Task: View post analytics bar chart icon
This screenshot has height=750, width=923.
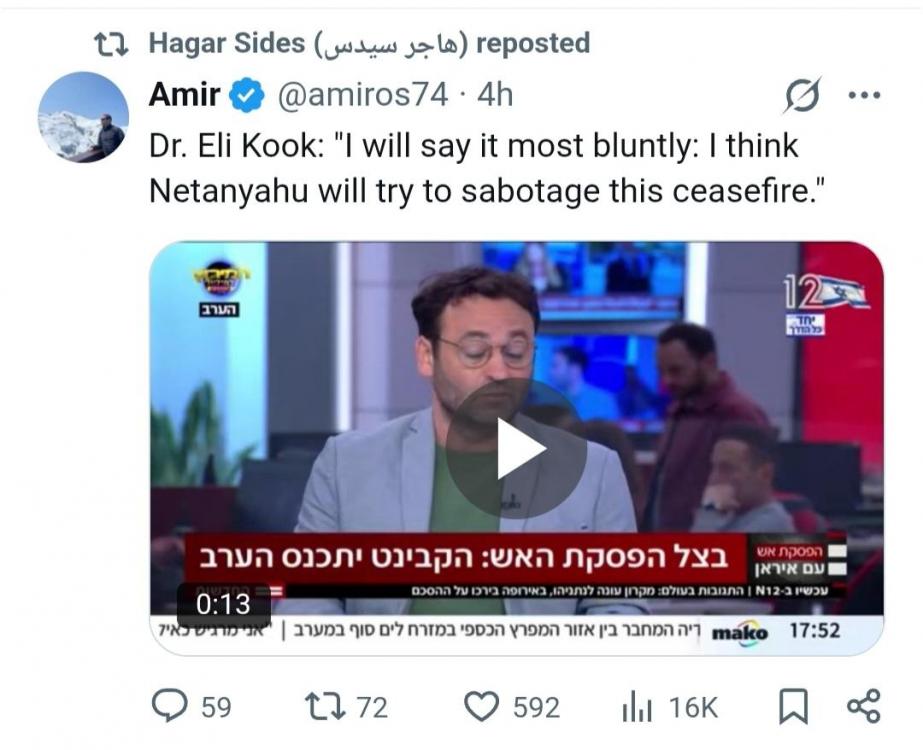Action: pos(637,707)
